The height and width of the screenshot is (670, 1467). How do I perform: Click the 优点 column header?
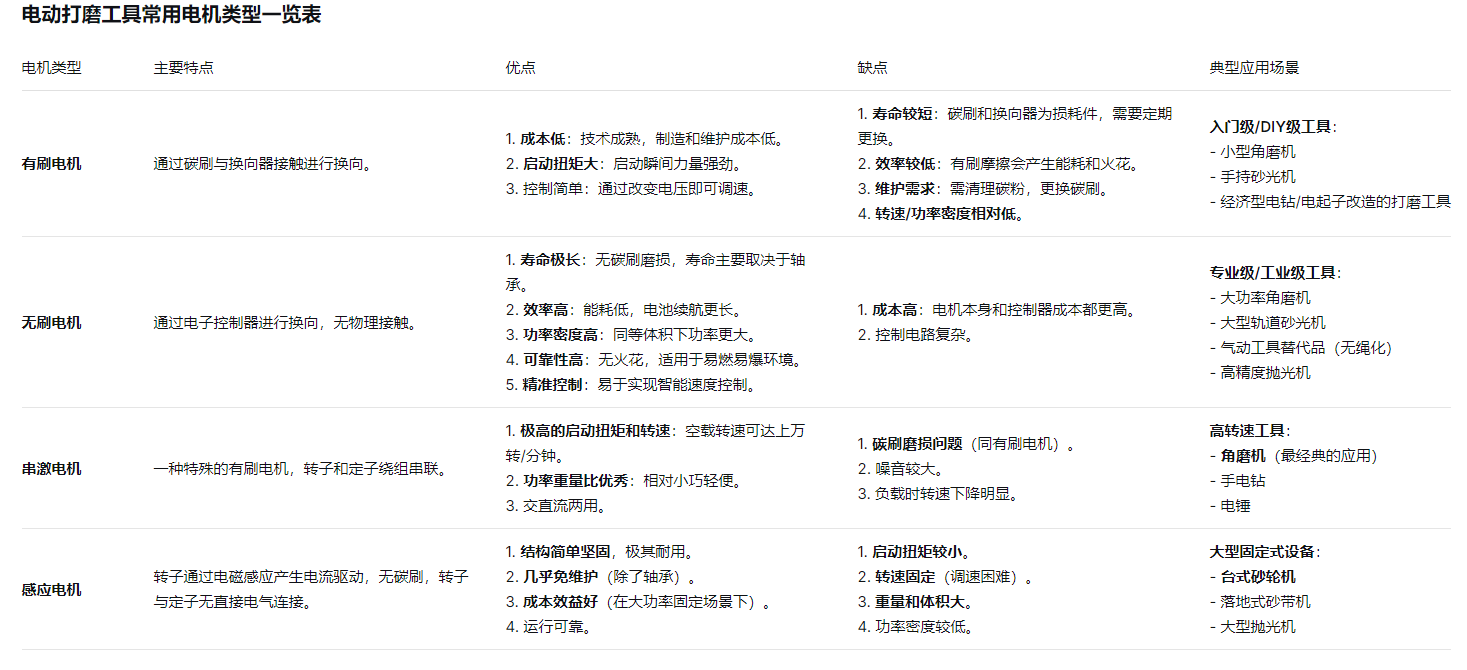click(520, 68)
